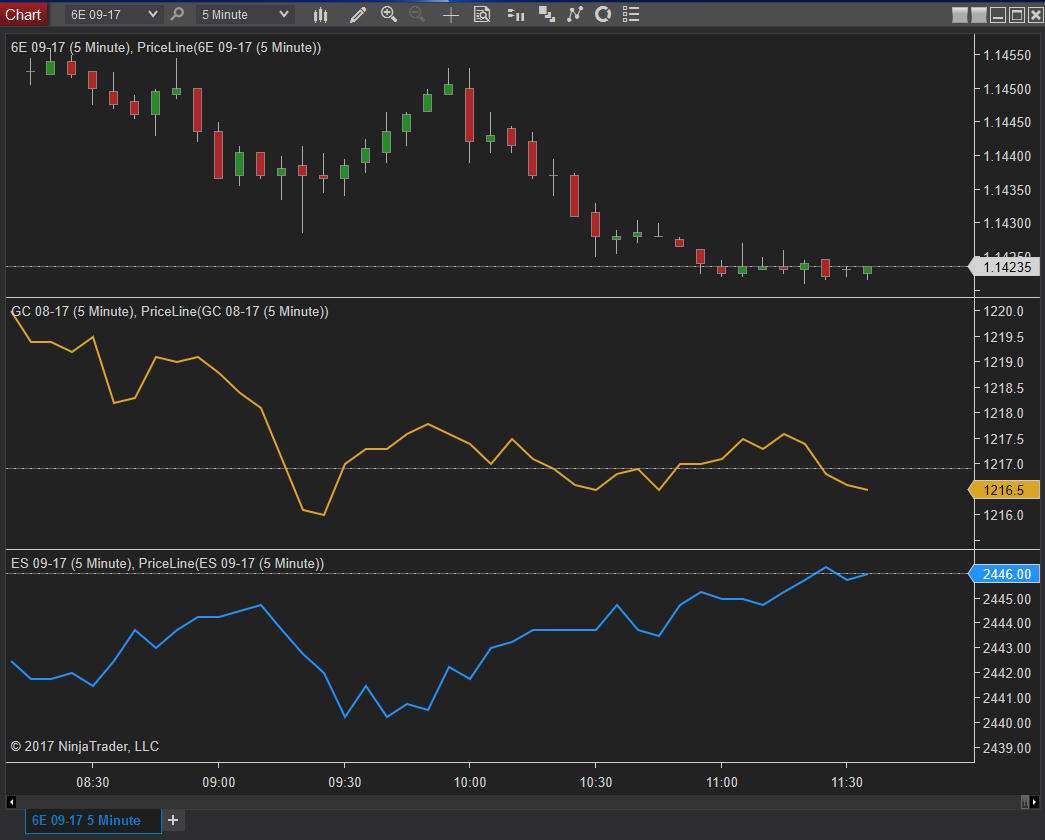Select the drawing tools pencil icon

point(358,14)
